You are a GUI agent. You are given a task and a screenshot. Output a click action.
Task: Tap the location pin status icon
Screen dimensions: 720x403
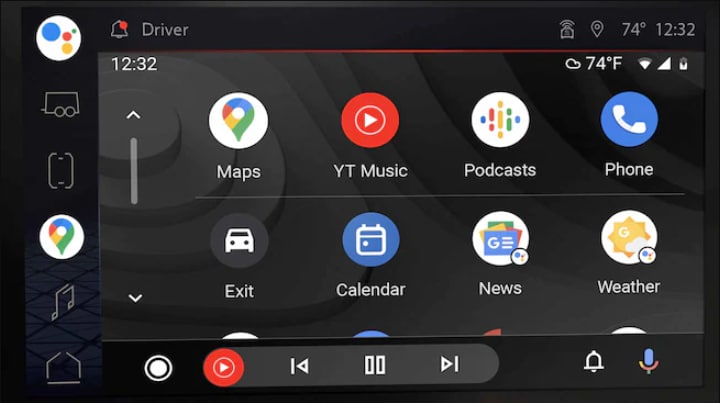pyautogui.click(x=596, y=30)
